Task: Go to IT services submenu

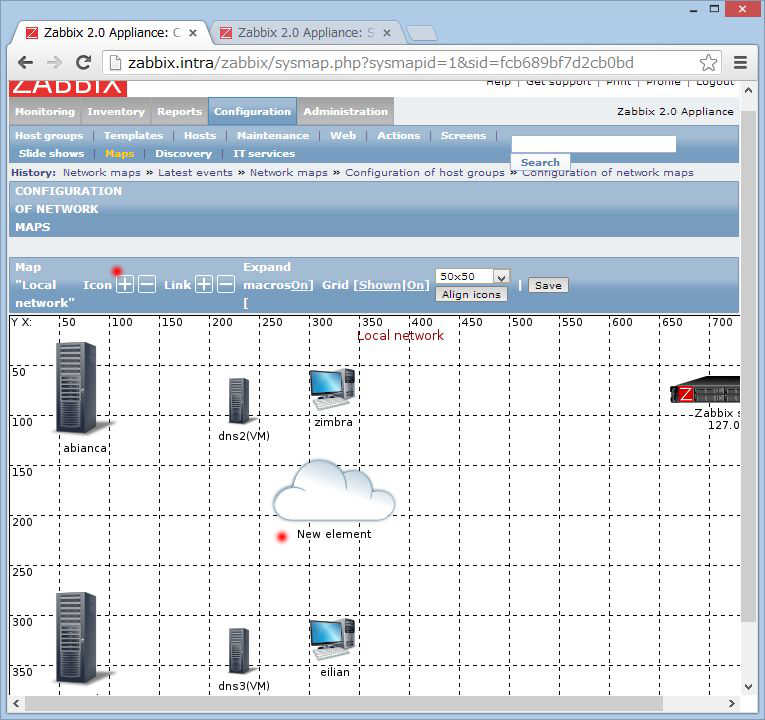Action: coord(264,154)
